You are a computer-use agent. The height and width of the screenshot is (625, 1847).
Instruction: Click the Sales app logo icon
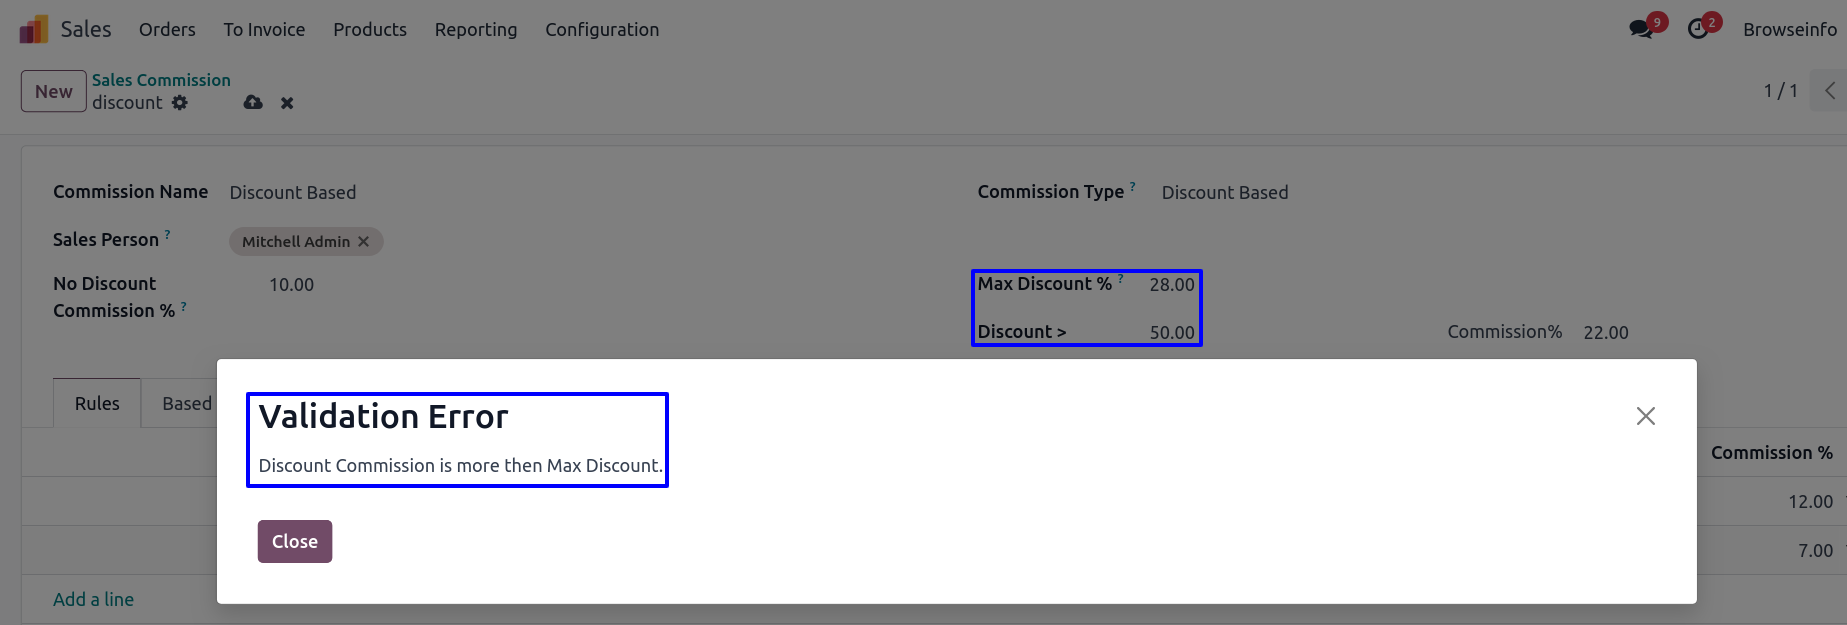pos(33,29)
